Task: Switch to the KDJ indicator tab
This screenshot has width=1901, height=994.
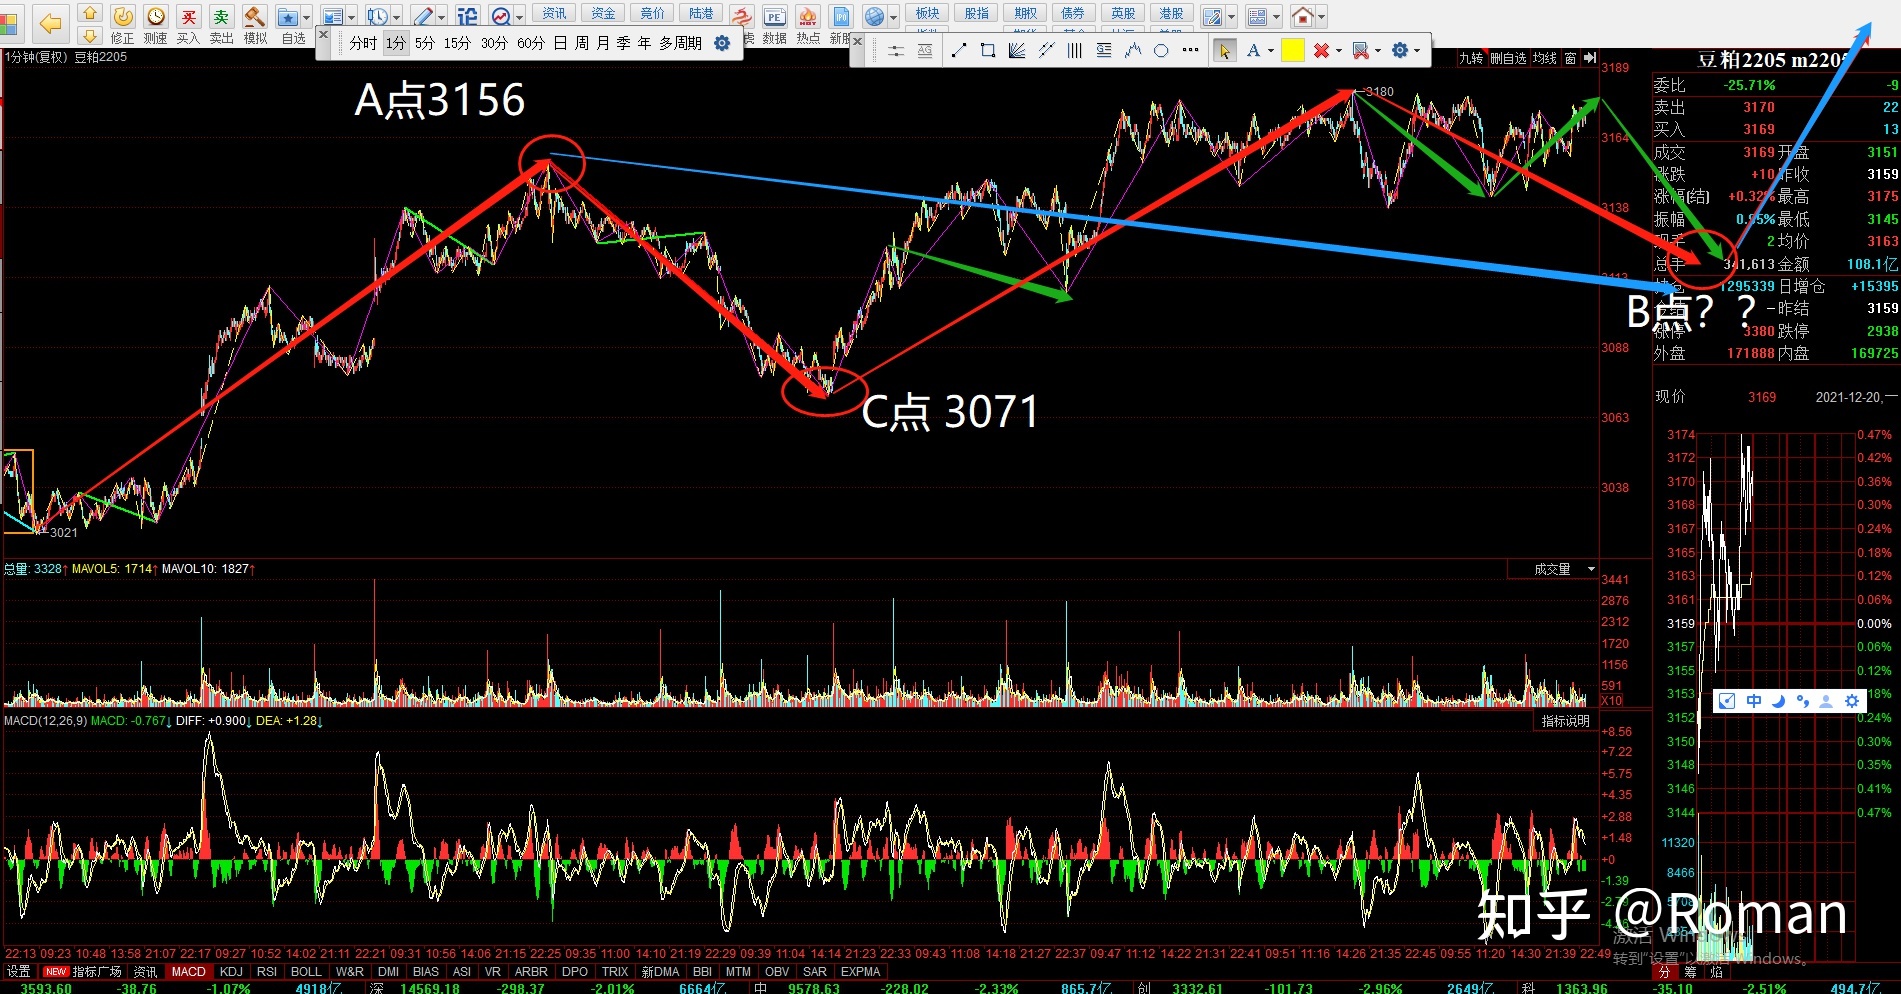Action: (231, 972)
